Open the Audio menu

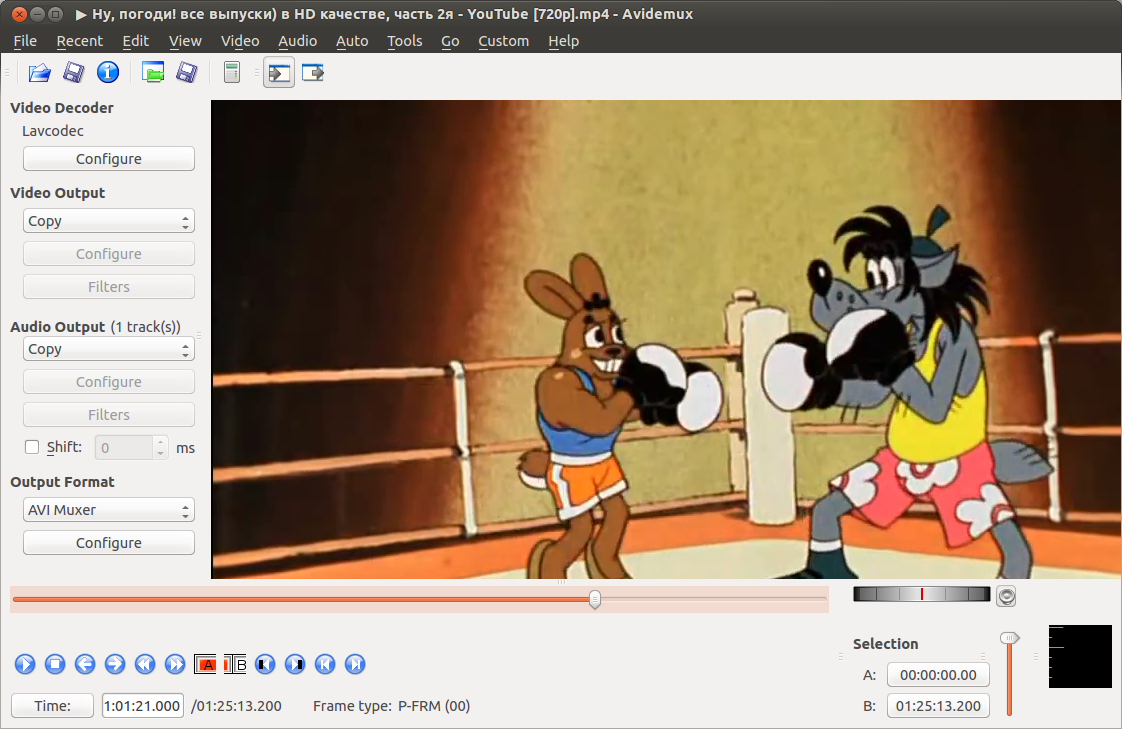(x=298, y=41)
